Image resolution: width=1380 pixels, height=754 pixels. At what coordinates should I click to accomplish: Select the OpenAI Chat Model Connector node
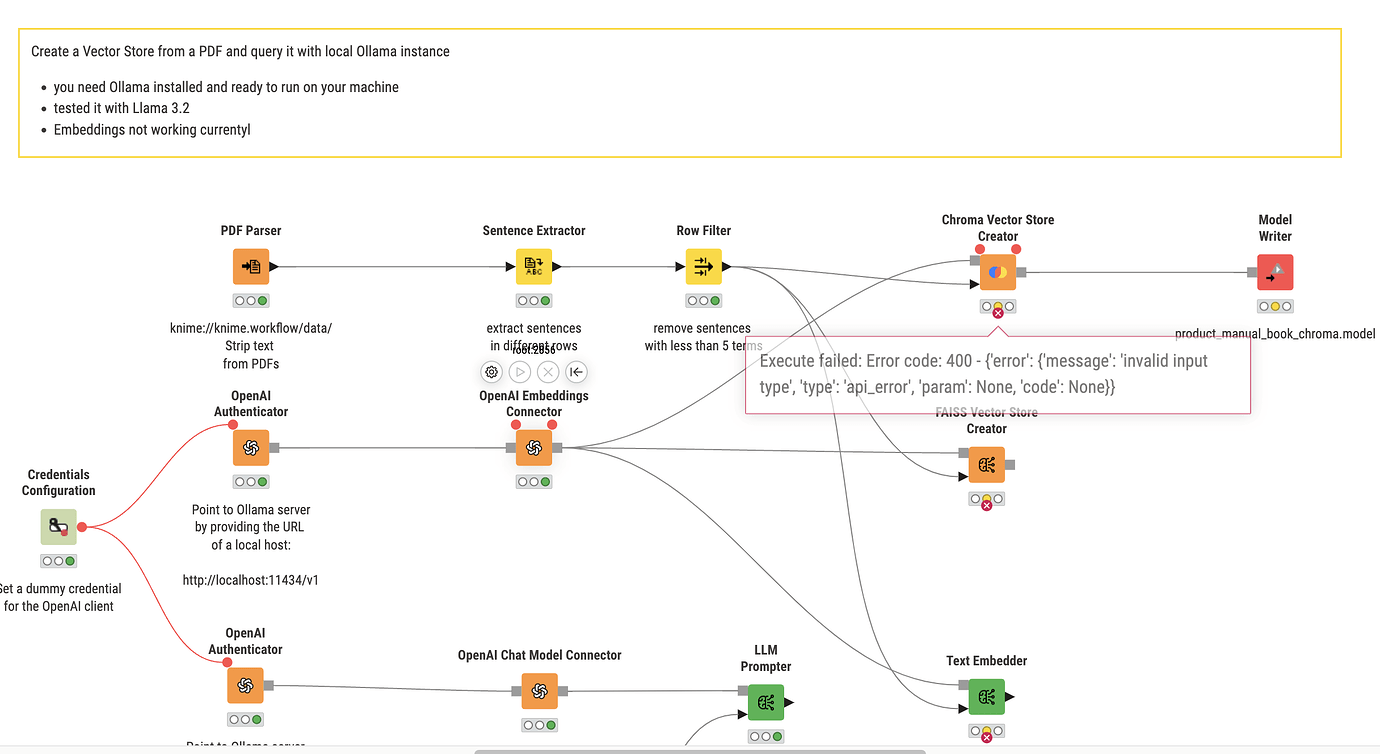[539, 690]
